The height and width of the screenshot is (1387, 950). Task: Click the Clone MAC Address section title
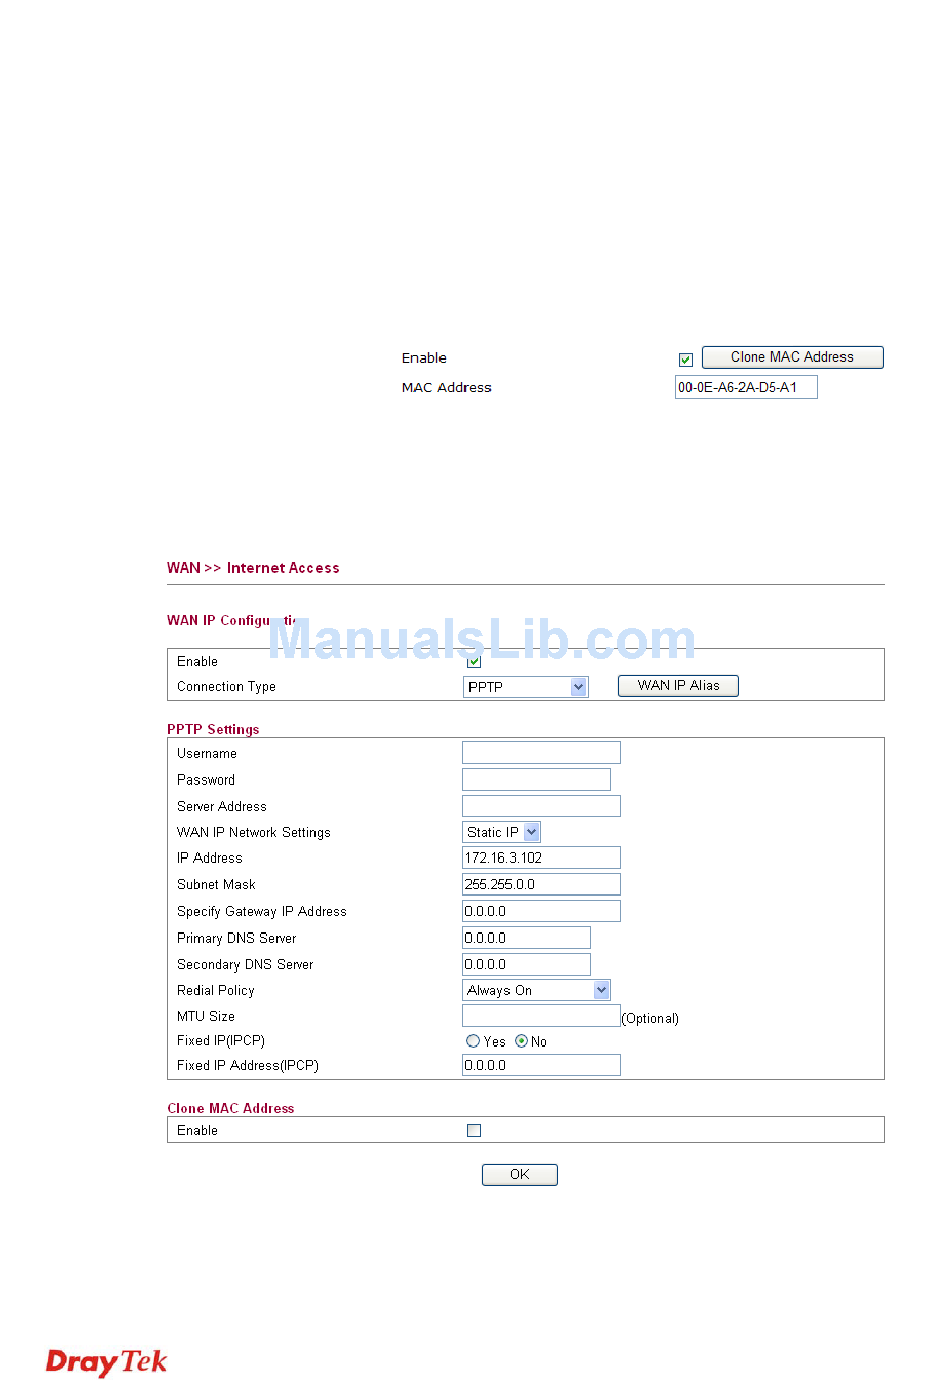[x=231, y=1108]
